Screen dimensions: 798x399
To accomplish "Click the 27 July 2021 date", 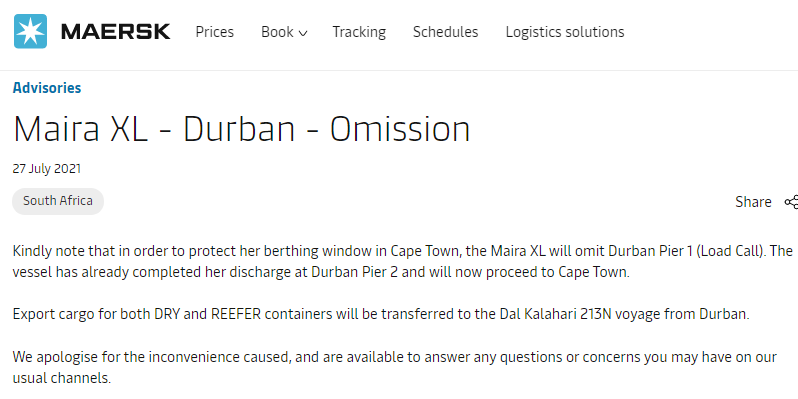I will click(47, 169).
